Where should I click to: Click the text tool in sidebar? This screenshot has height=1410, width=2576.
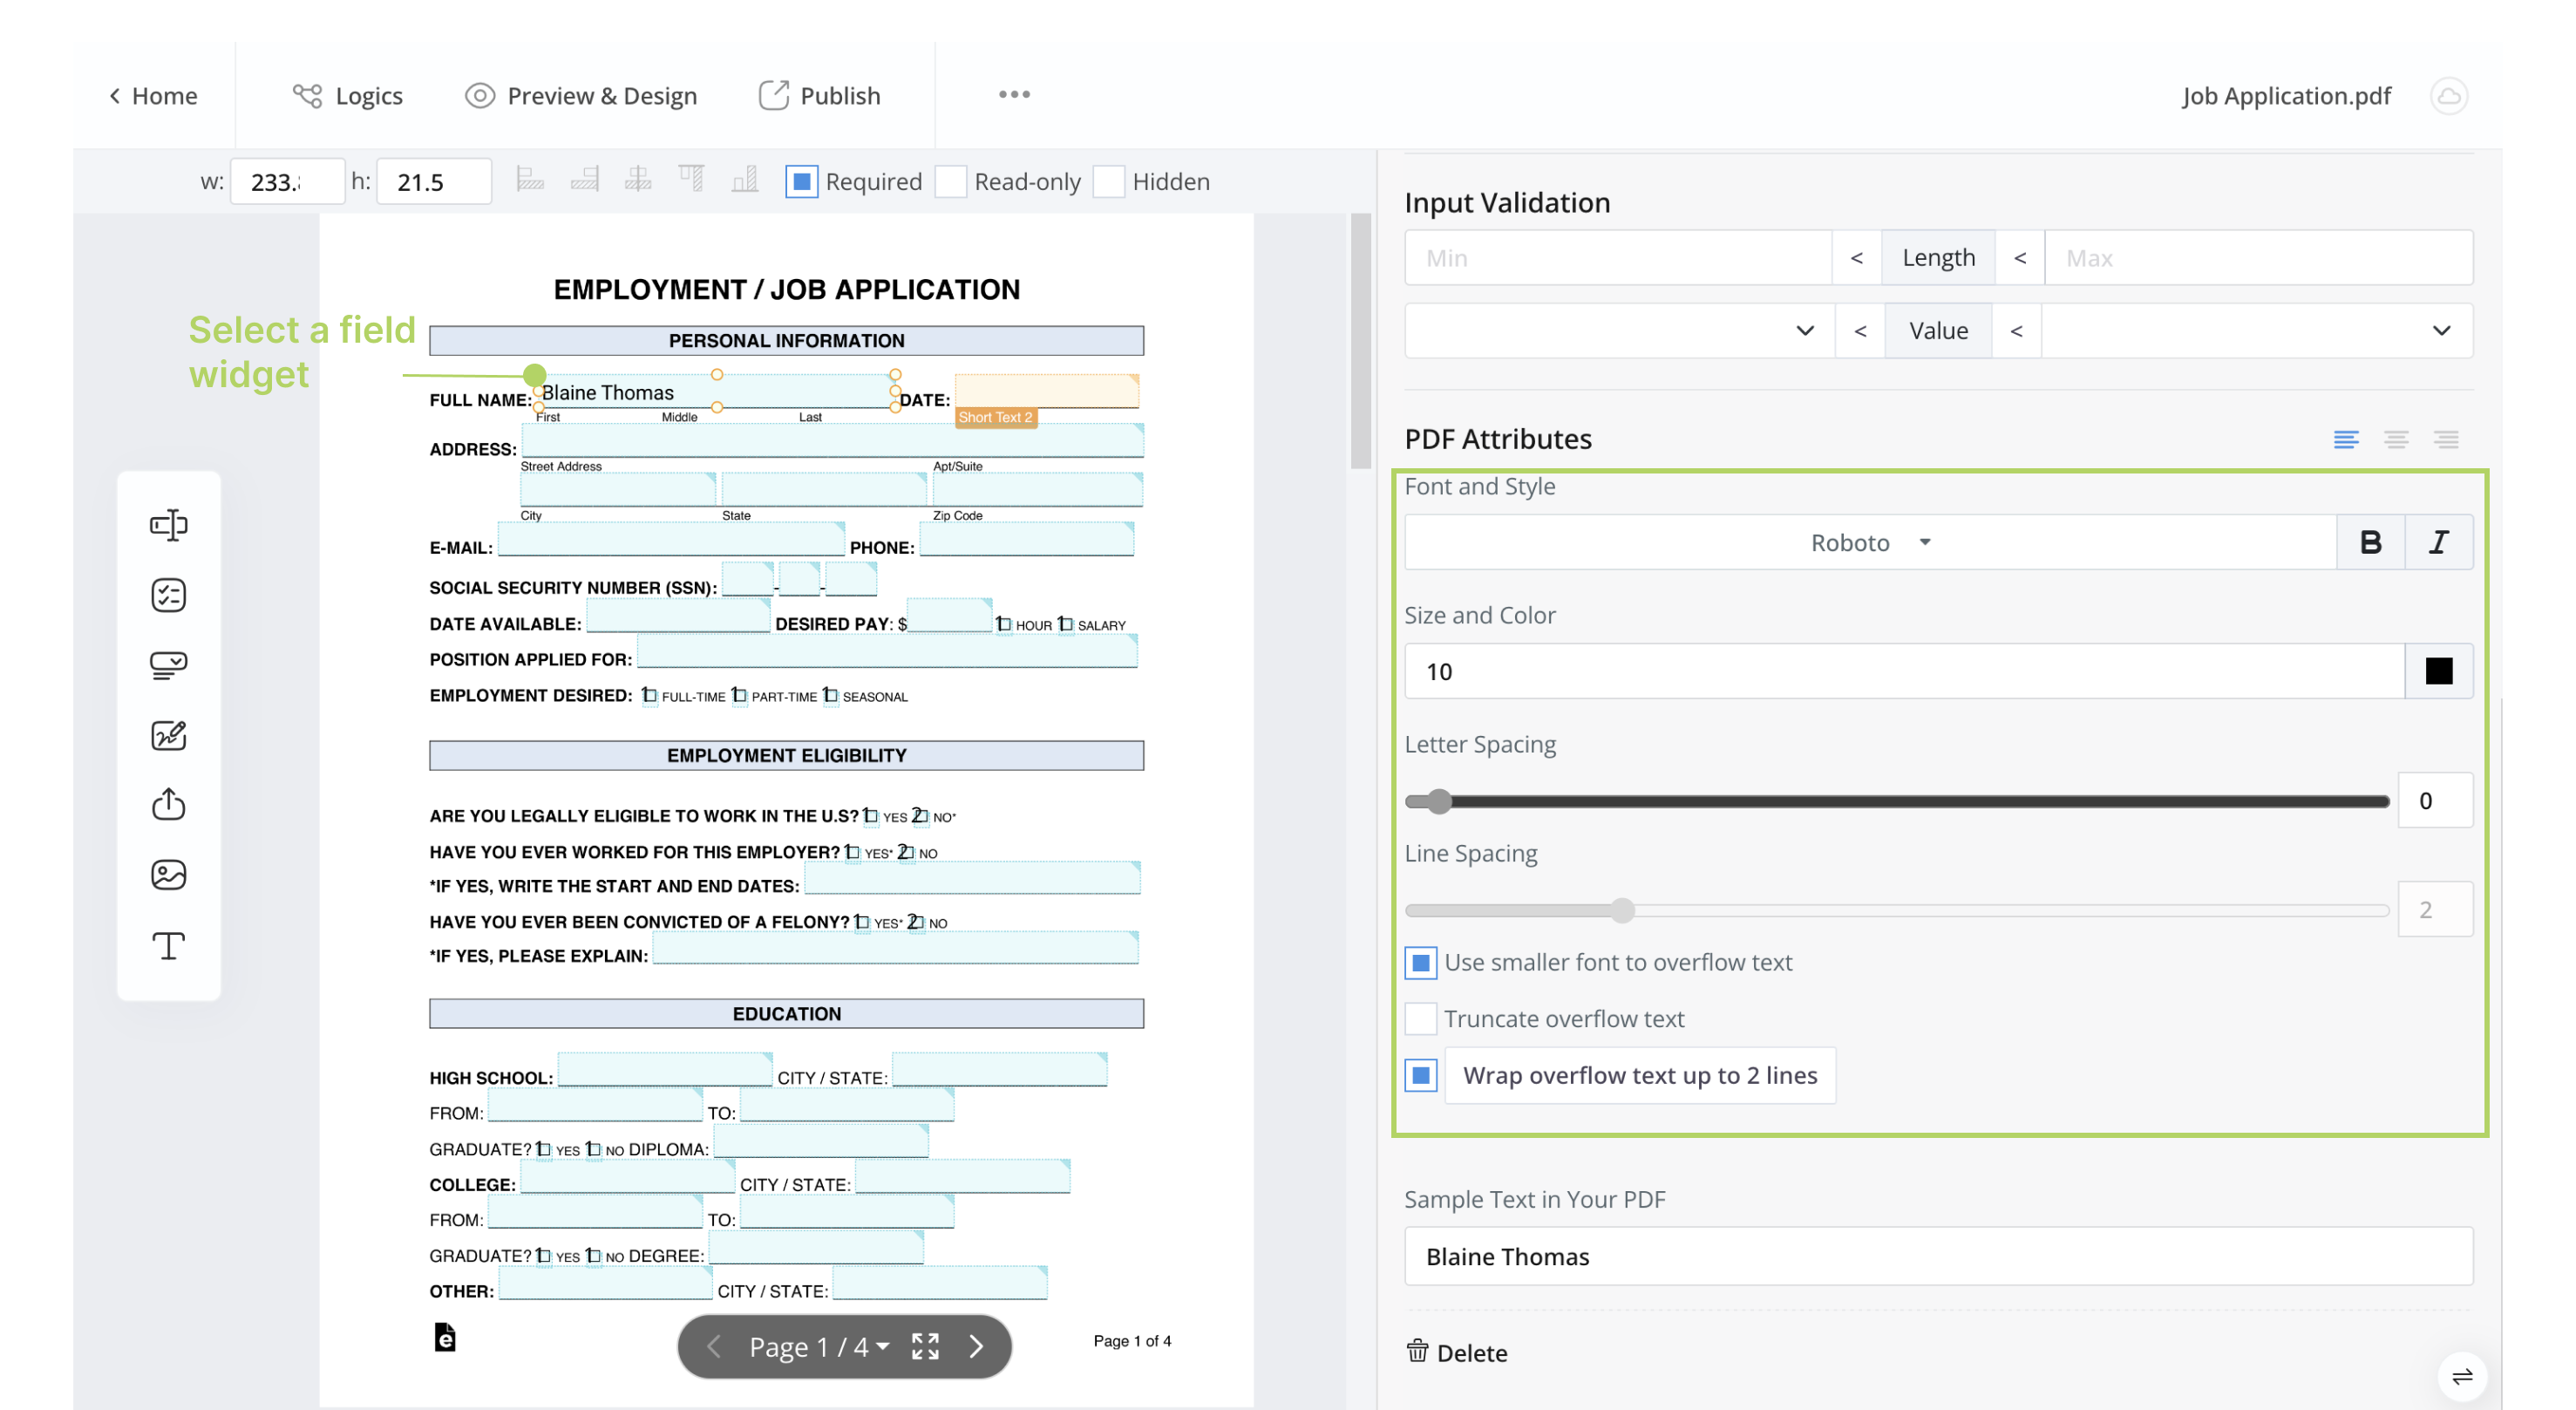[168, 944]
